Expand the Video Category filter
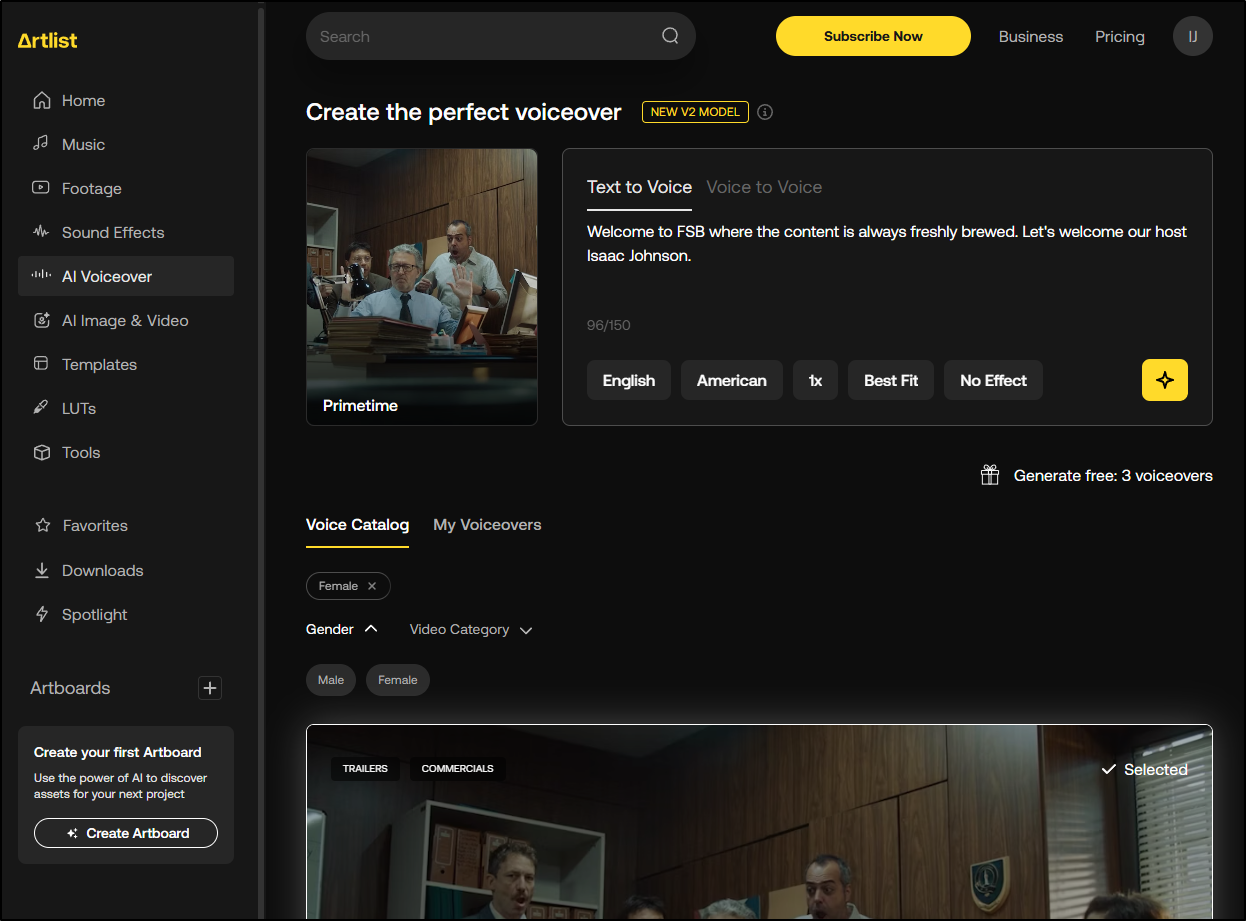1246x921 pixels. tap(471, 630)
